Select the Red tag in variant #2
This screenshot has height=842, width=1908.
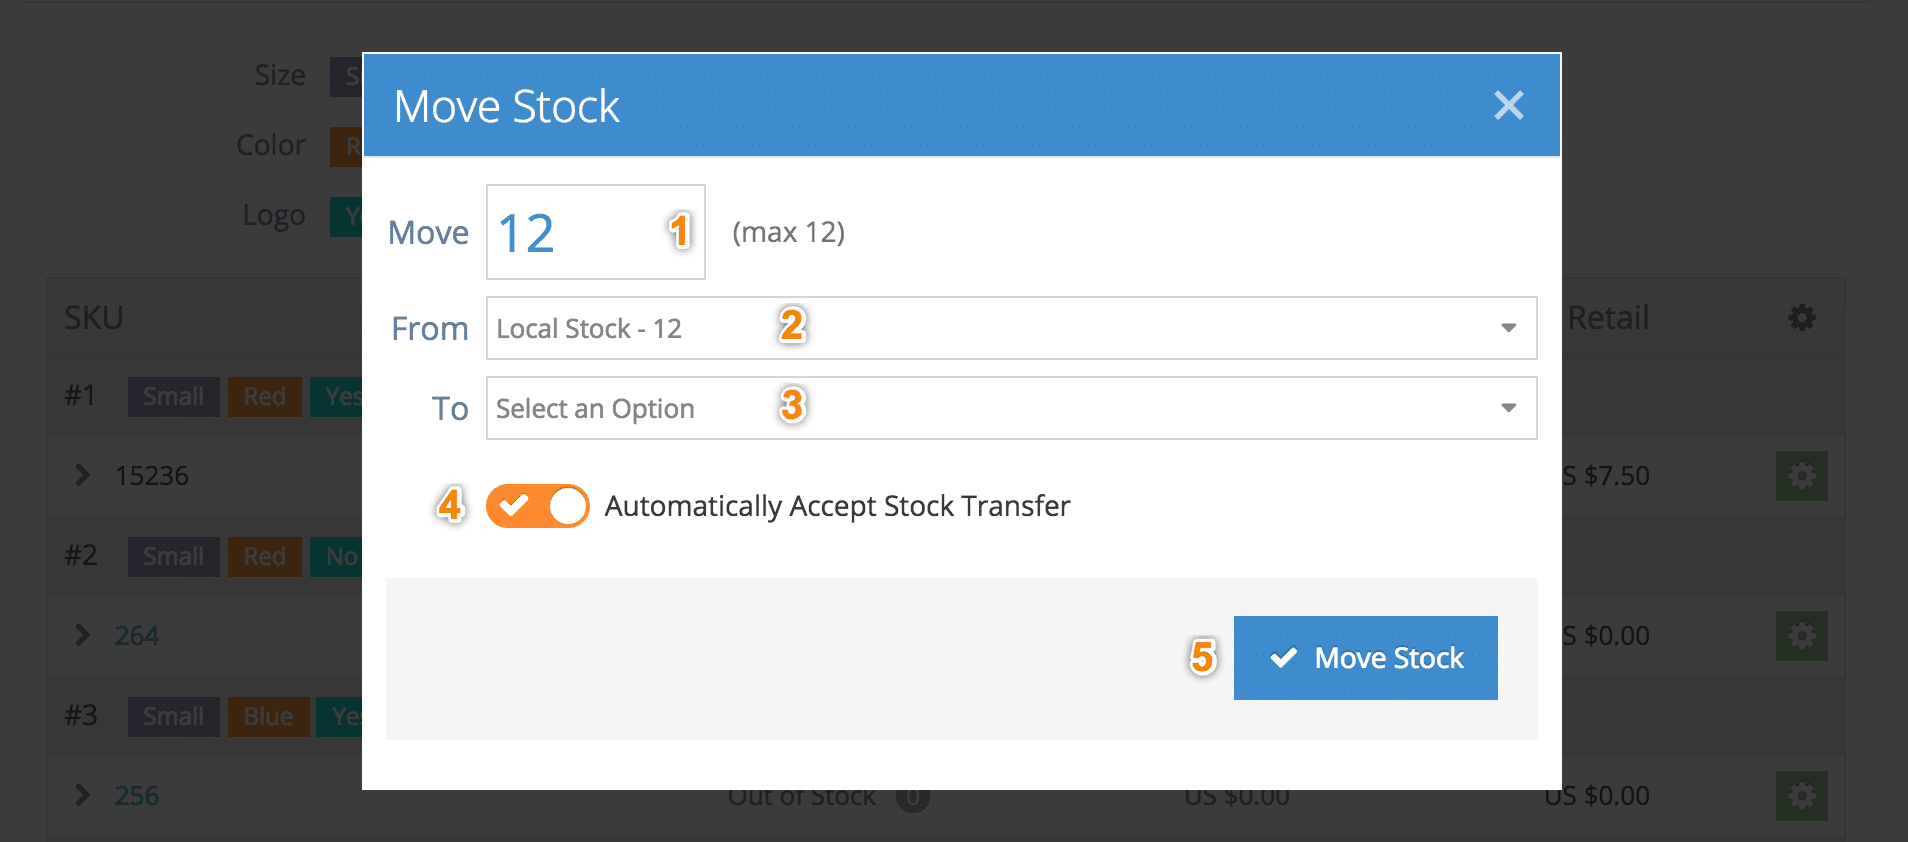(264, 557)
